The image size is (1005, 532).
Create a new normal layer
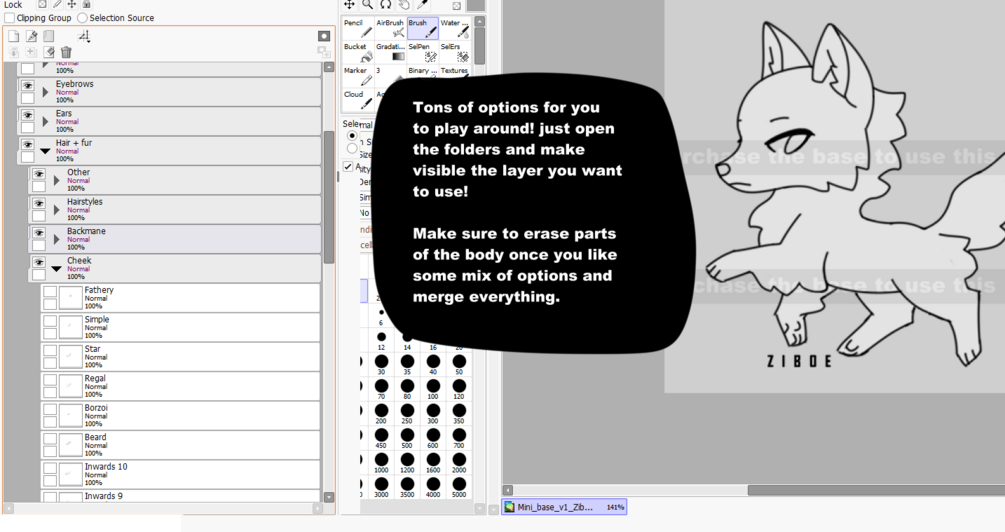click(x=13, y=37)
